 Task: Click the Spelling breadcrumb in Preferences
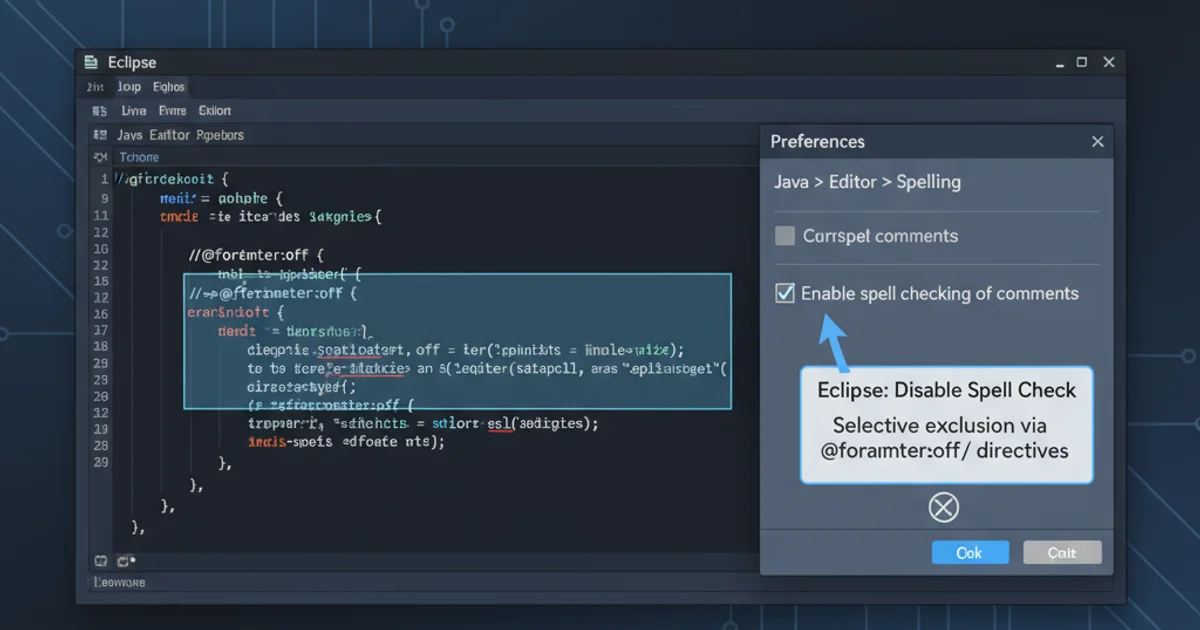pos(928,182)
